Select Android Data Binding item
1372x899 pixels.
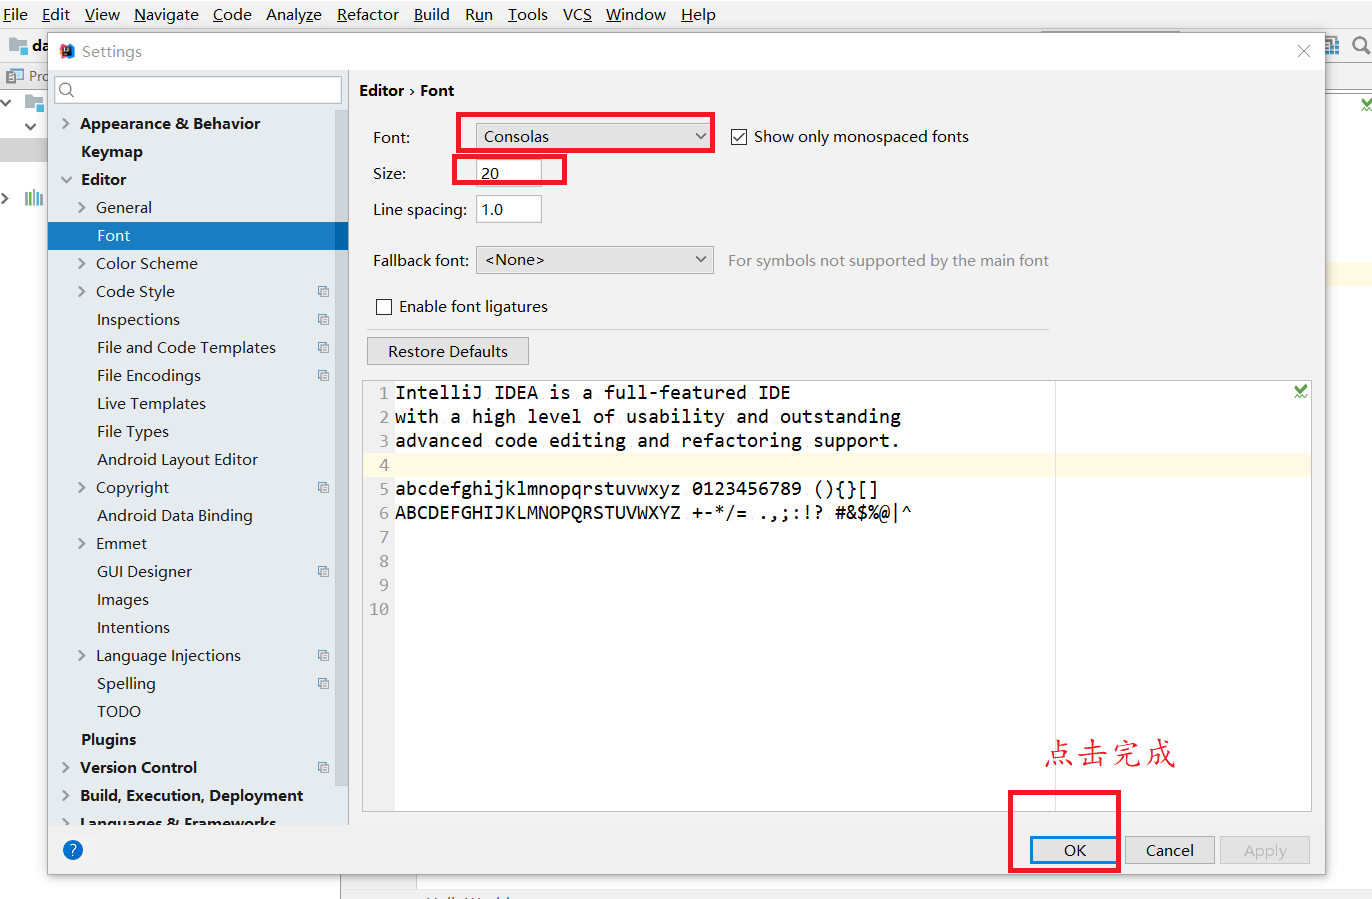tap(175, 516)
